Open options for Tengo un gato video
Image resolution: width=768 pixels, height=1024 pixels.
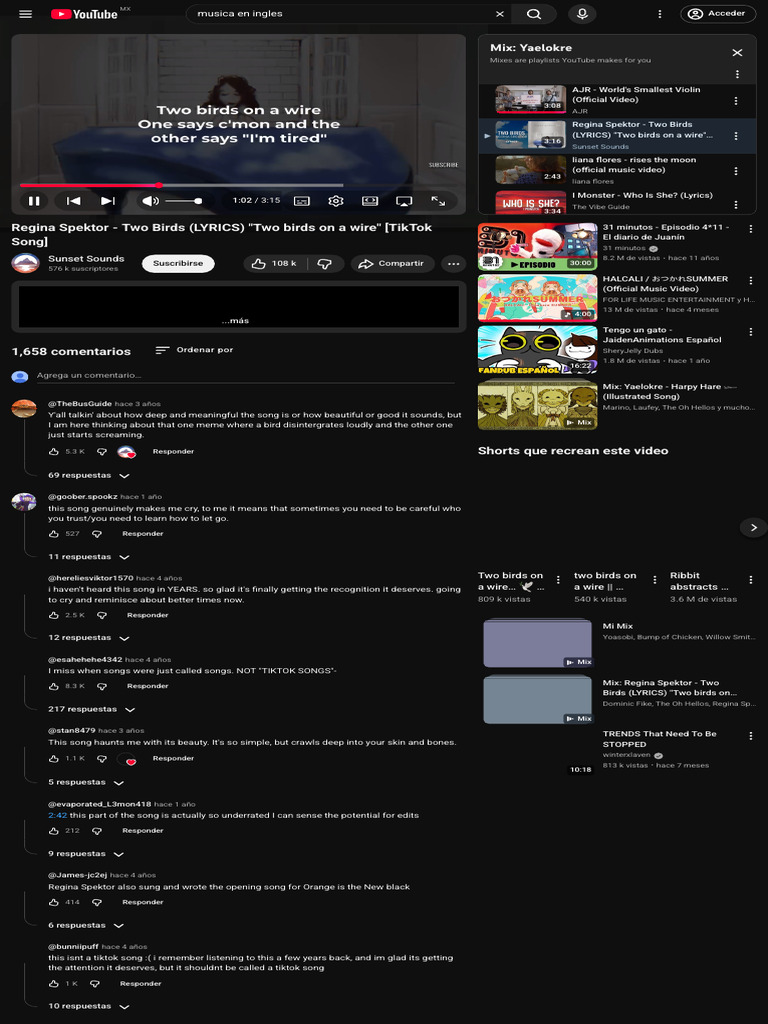[x=750, y=332]
